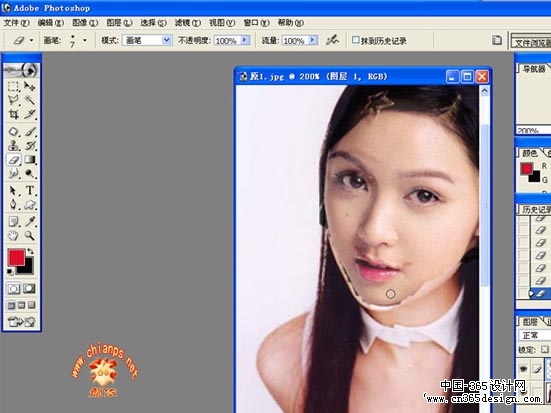This screenshot has height=413, width=551.
Task: Select the Clone Stamp tool
Action: click(x=14, y=145)
